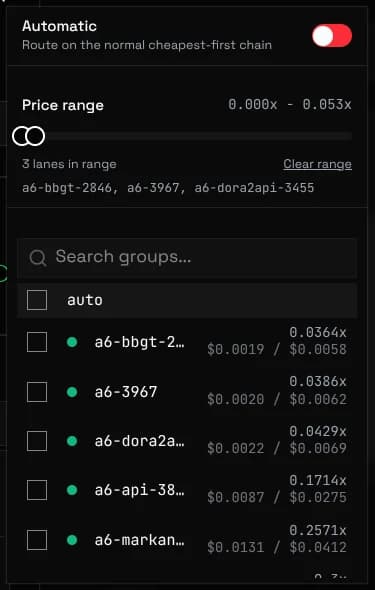The image size is (375, 590).
Task: Click green status dot of a6-api-38 lane
Action: [x=72, y=490]
